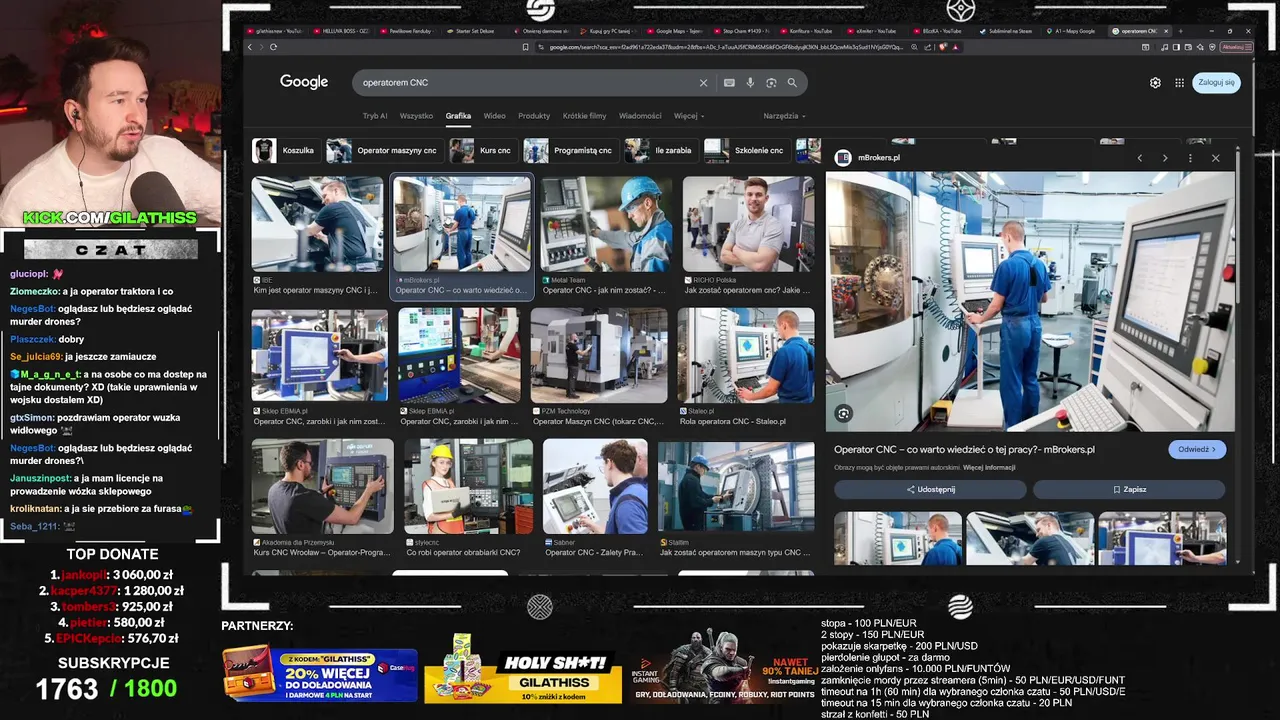Click the Zapisz save button
The width and height of the screenshot is (1280, 720).
pyautogui.click(x=1129, y=490)
